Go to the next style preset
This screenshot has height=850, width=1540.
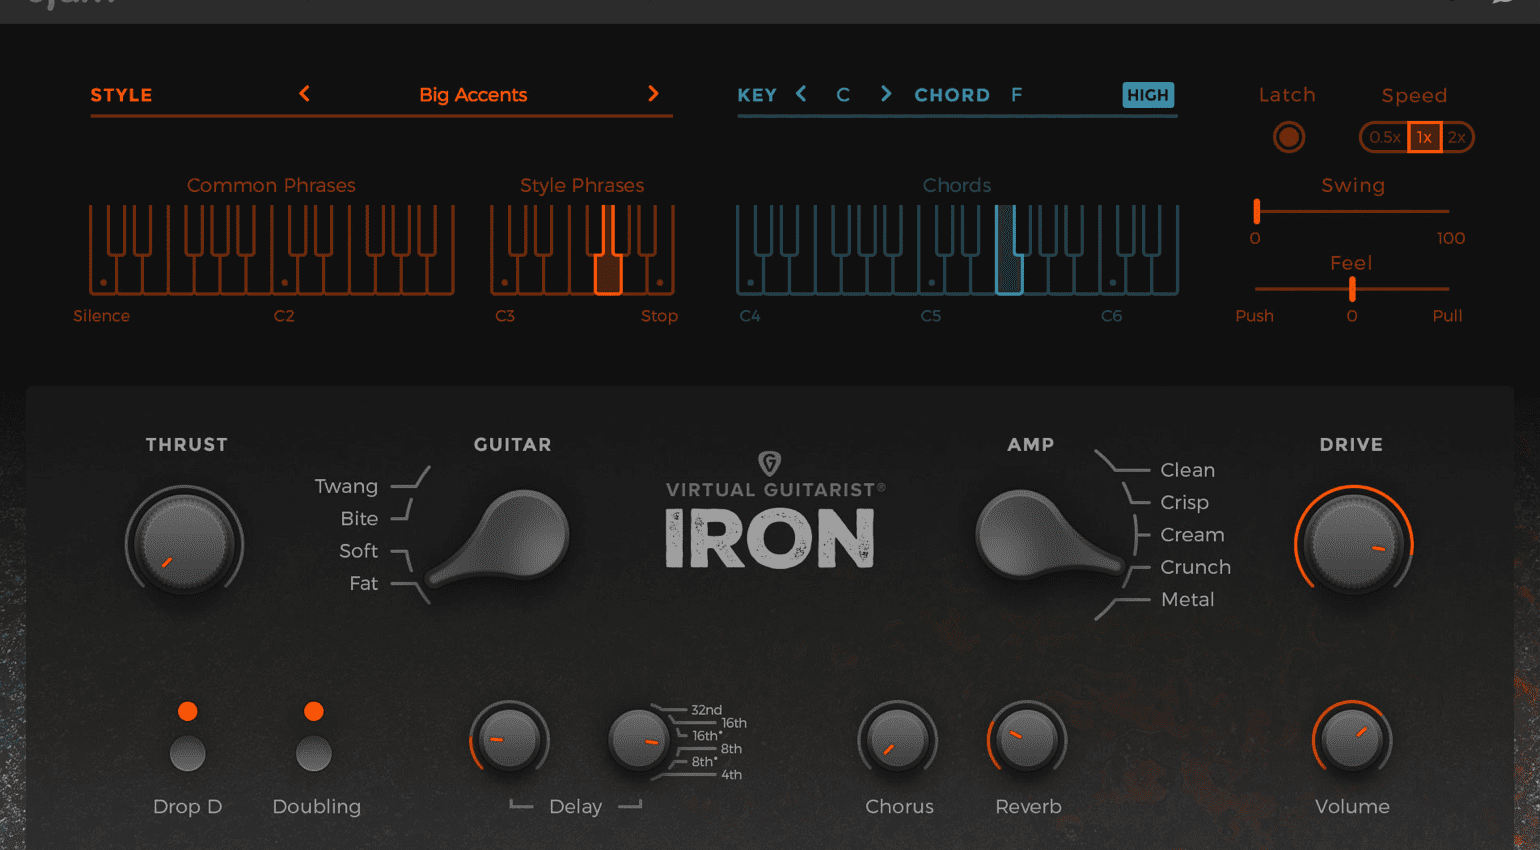653,94
